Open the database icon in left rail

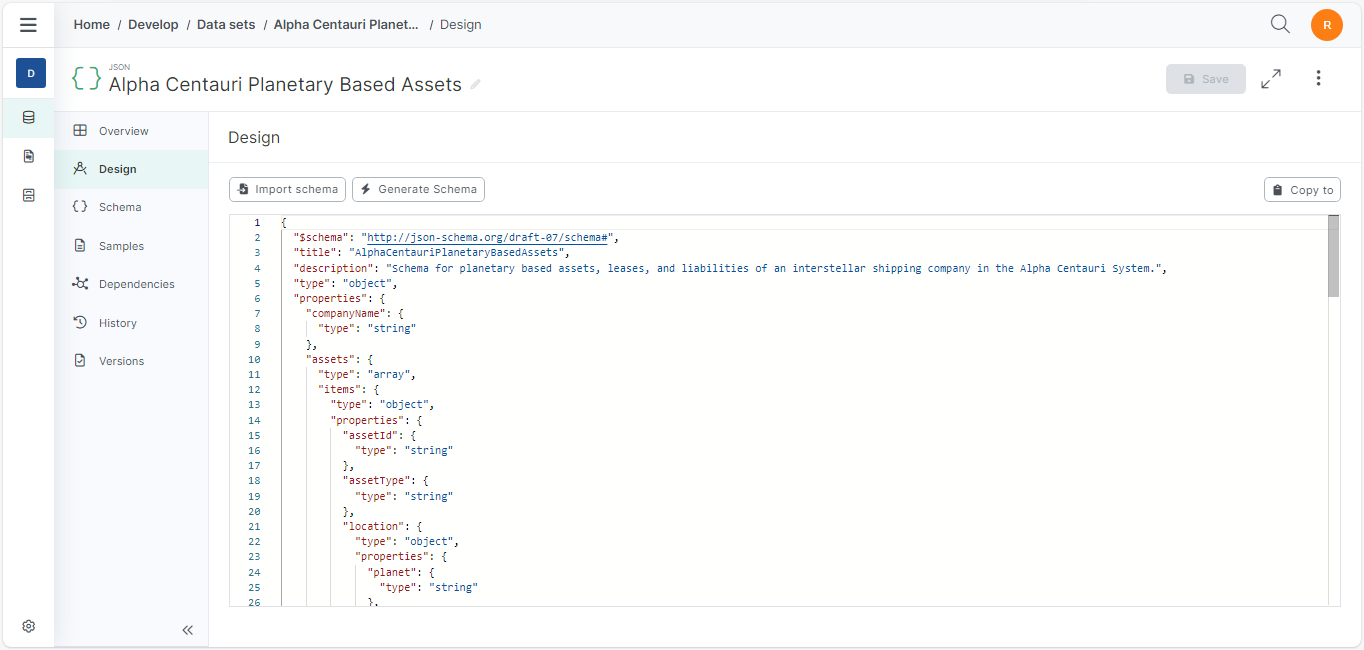(28, 117)
